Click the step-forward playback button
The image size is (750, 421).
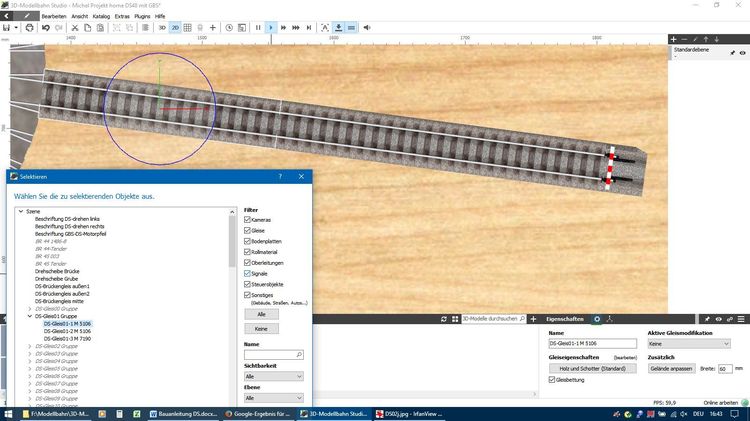click(309, 28)
